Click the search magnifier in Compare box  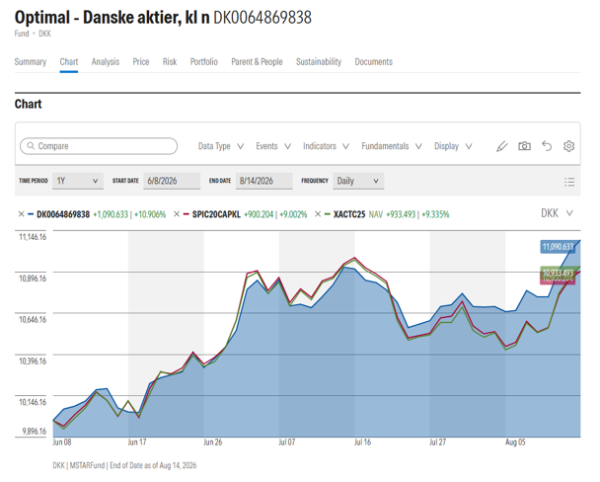coord(31,146)
